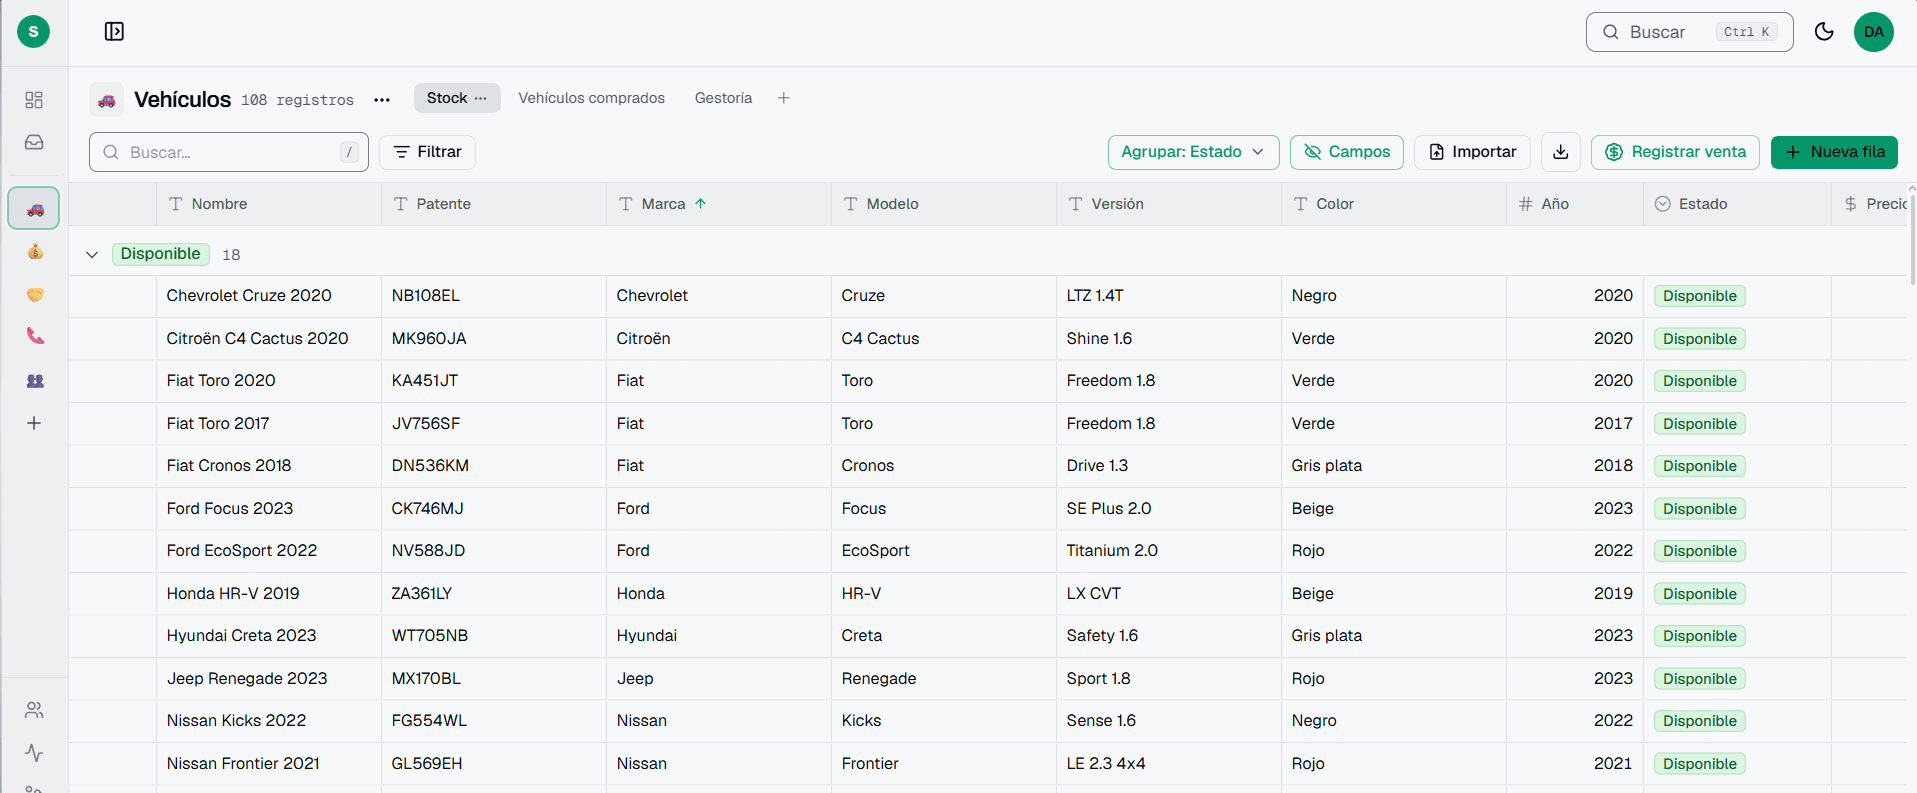
Task: Switch to the Vehículos comprados tab
Action: [x=591, y=98]
